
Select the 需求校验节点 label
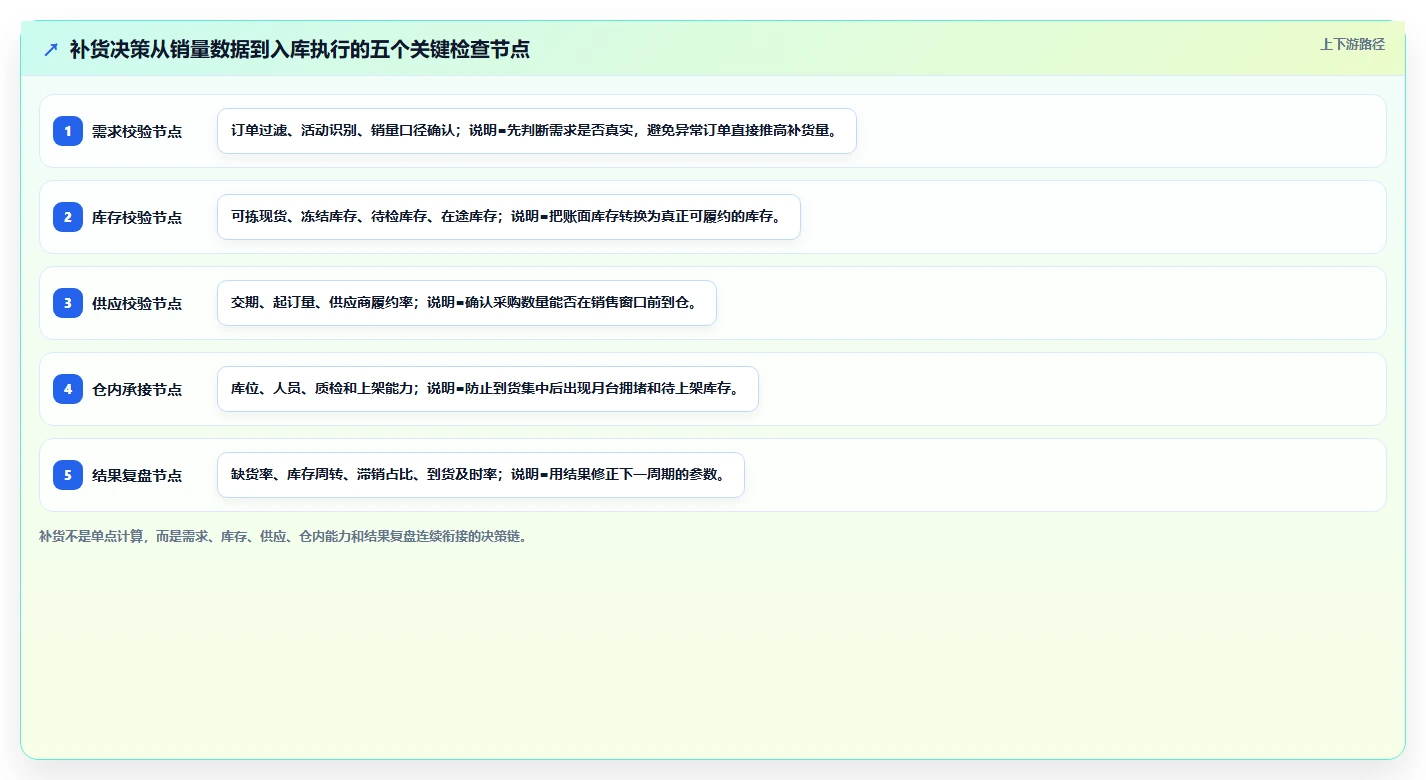click(137, 131)
